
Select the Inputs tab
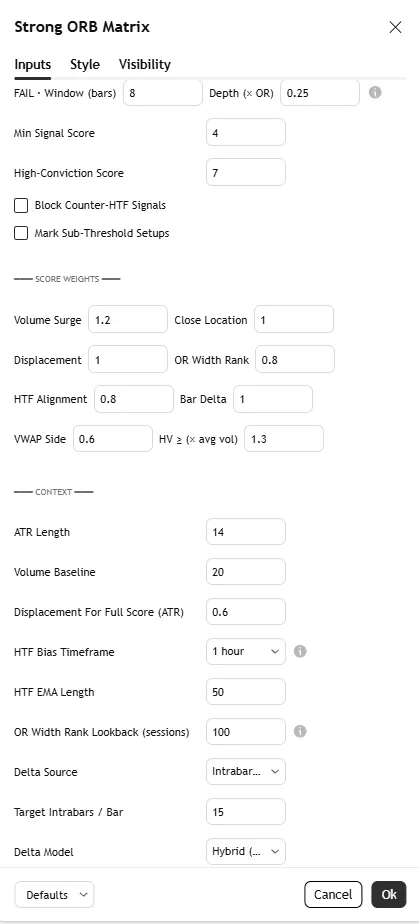click(32, 64)
